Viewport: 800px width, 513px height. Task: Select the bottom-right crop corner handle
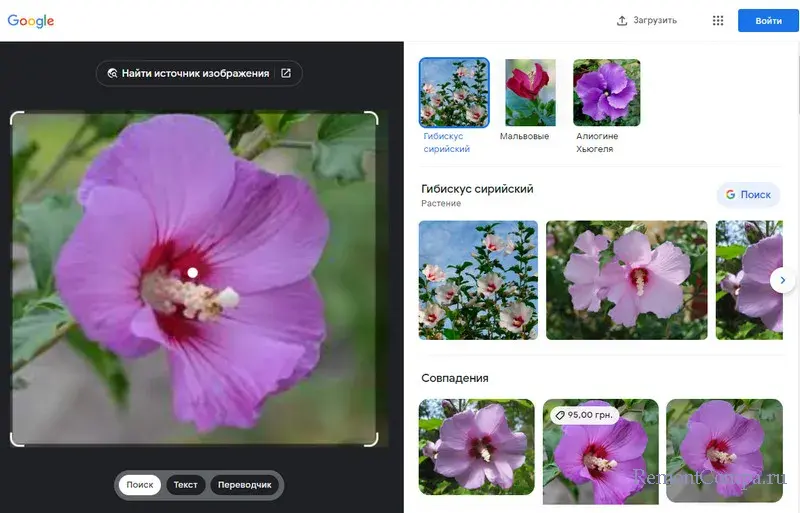coord(373,440)
